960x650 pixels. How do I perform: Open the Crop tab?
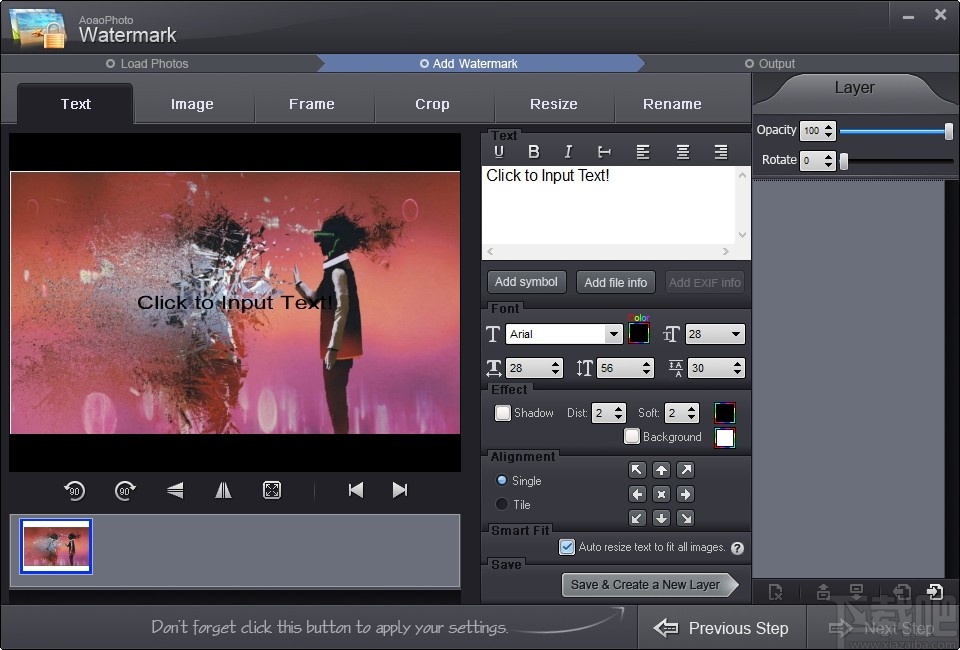(x=432, y=104)
